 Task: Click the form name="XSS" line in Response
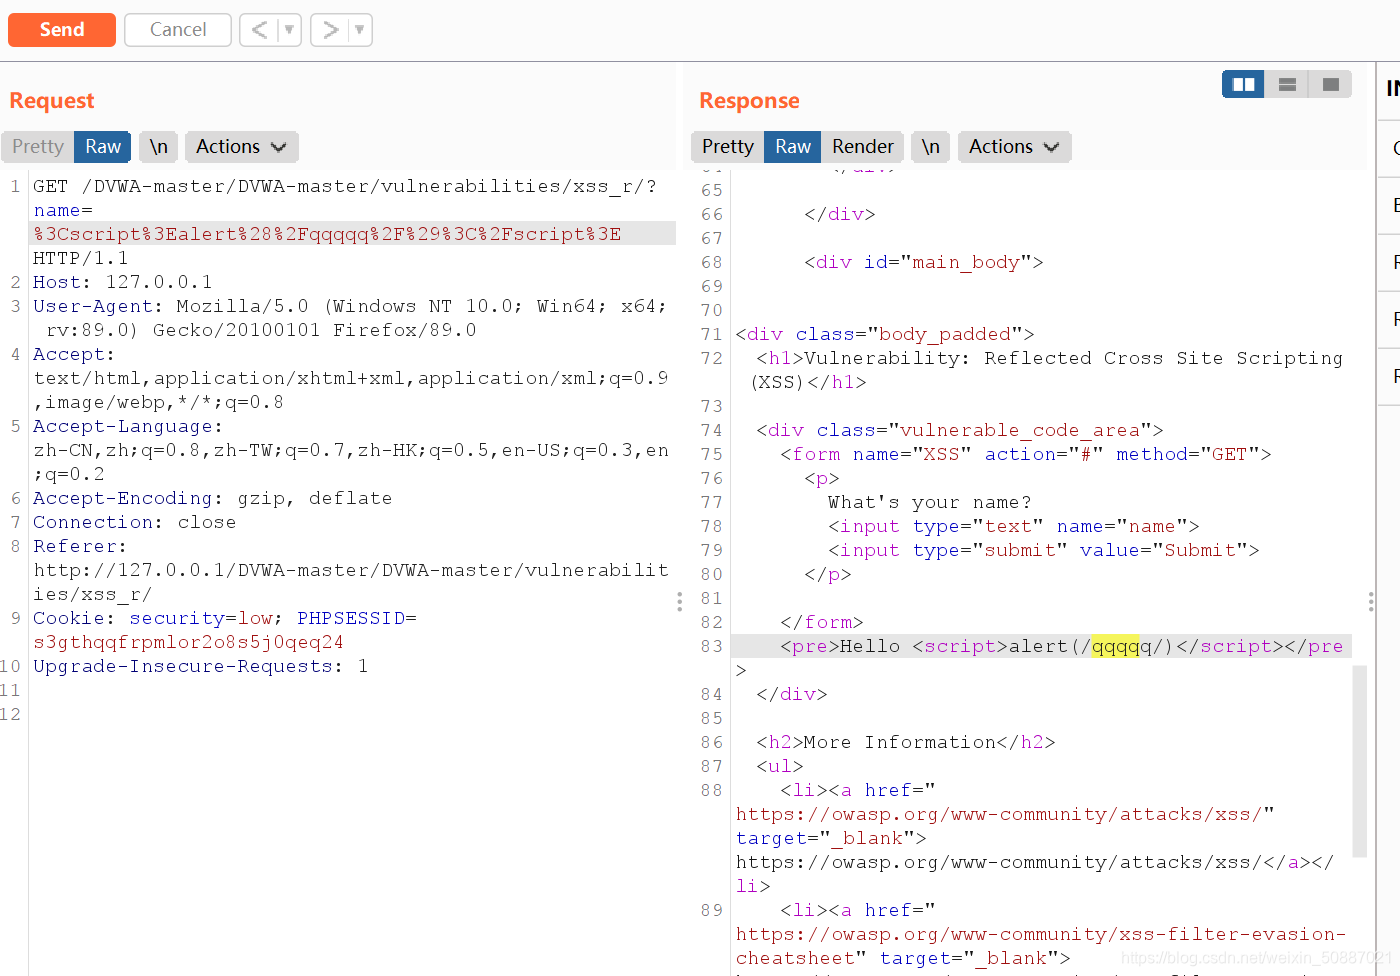click(x=1026, y=454)
